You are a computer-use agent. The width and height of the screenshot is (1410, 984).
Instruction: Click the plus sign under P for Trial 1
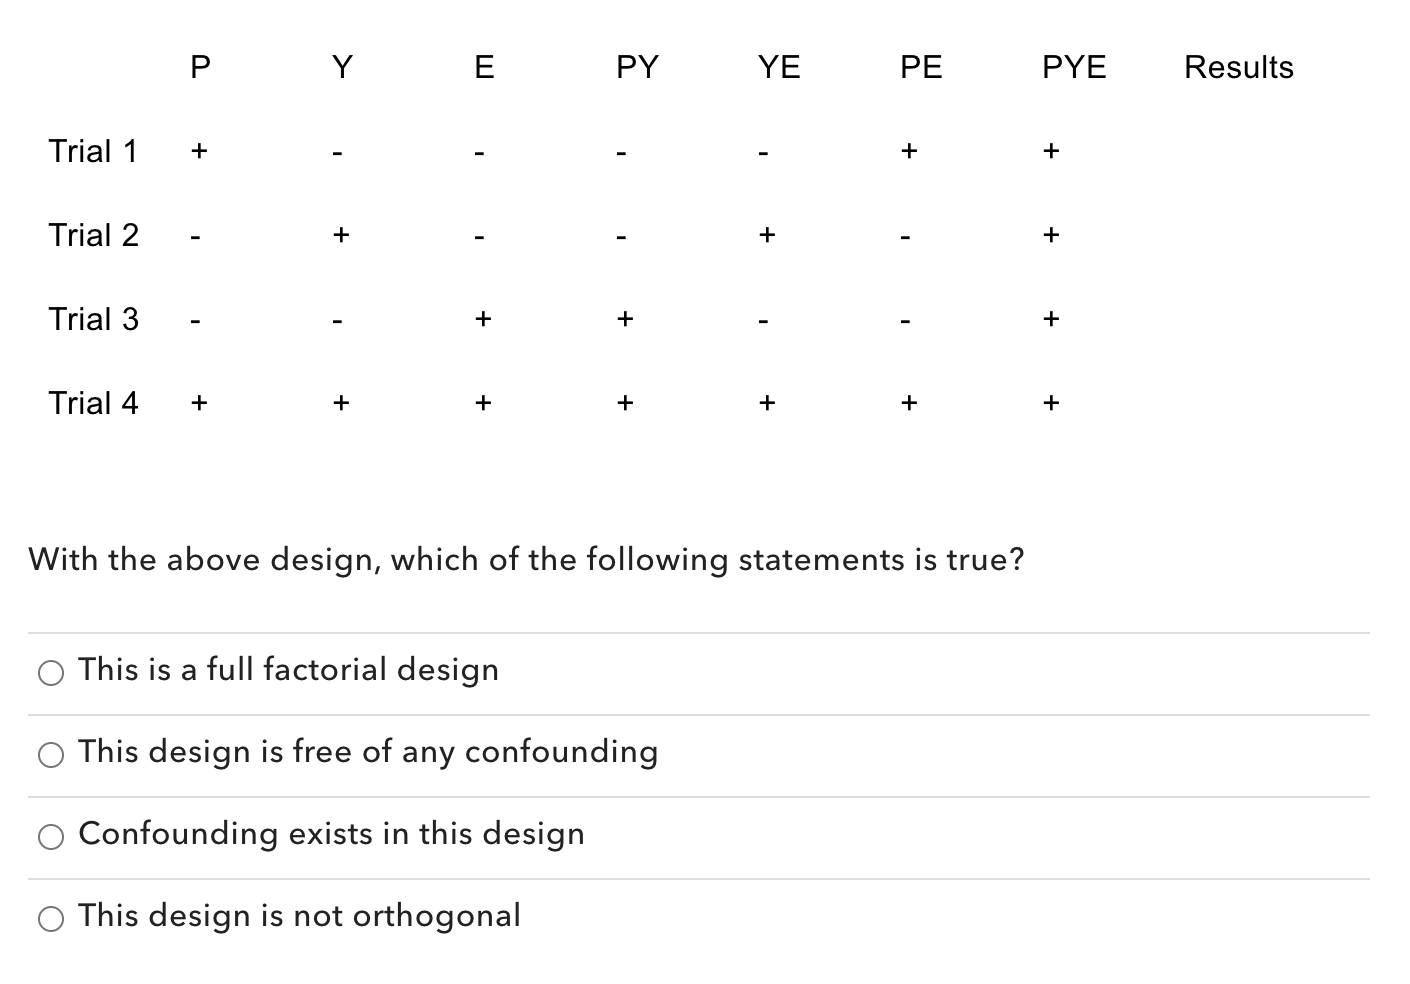200,150
